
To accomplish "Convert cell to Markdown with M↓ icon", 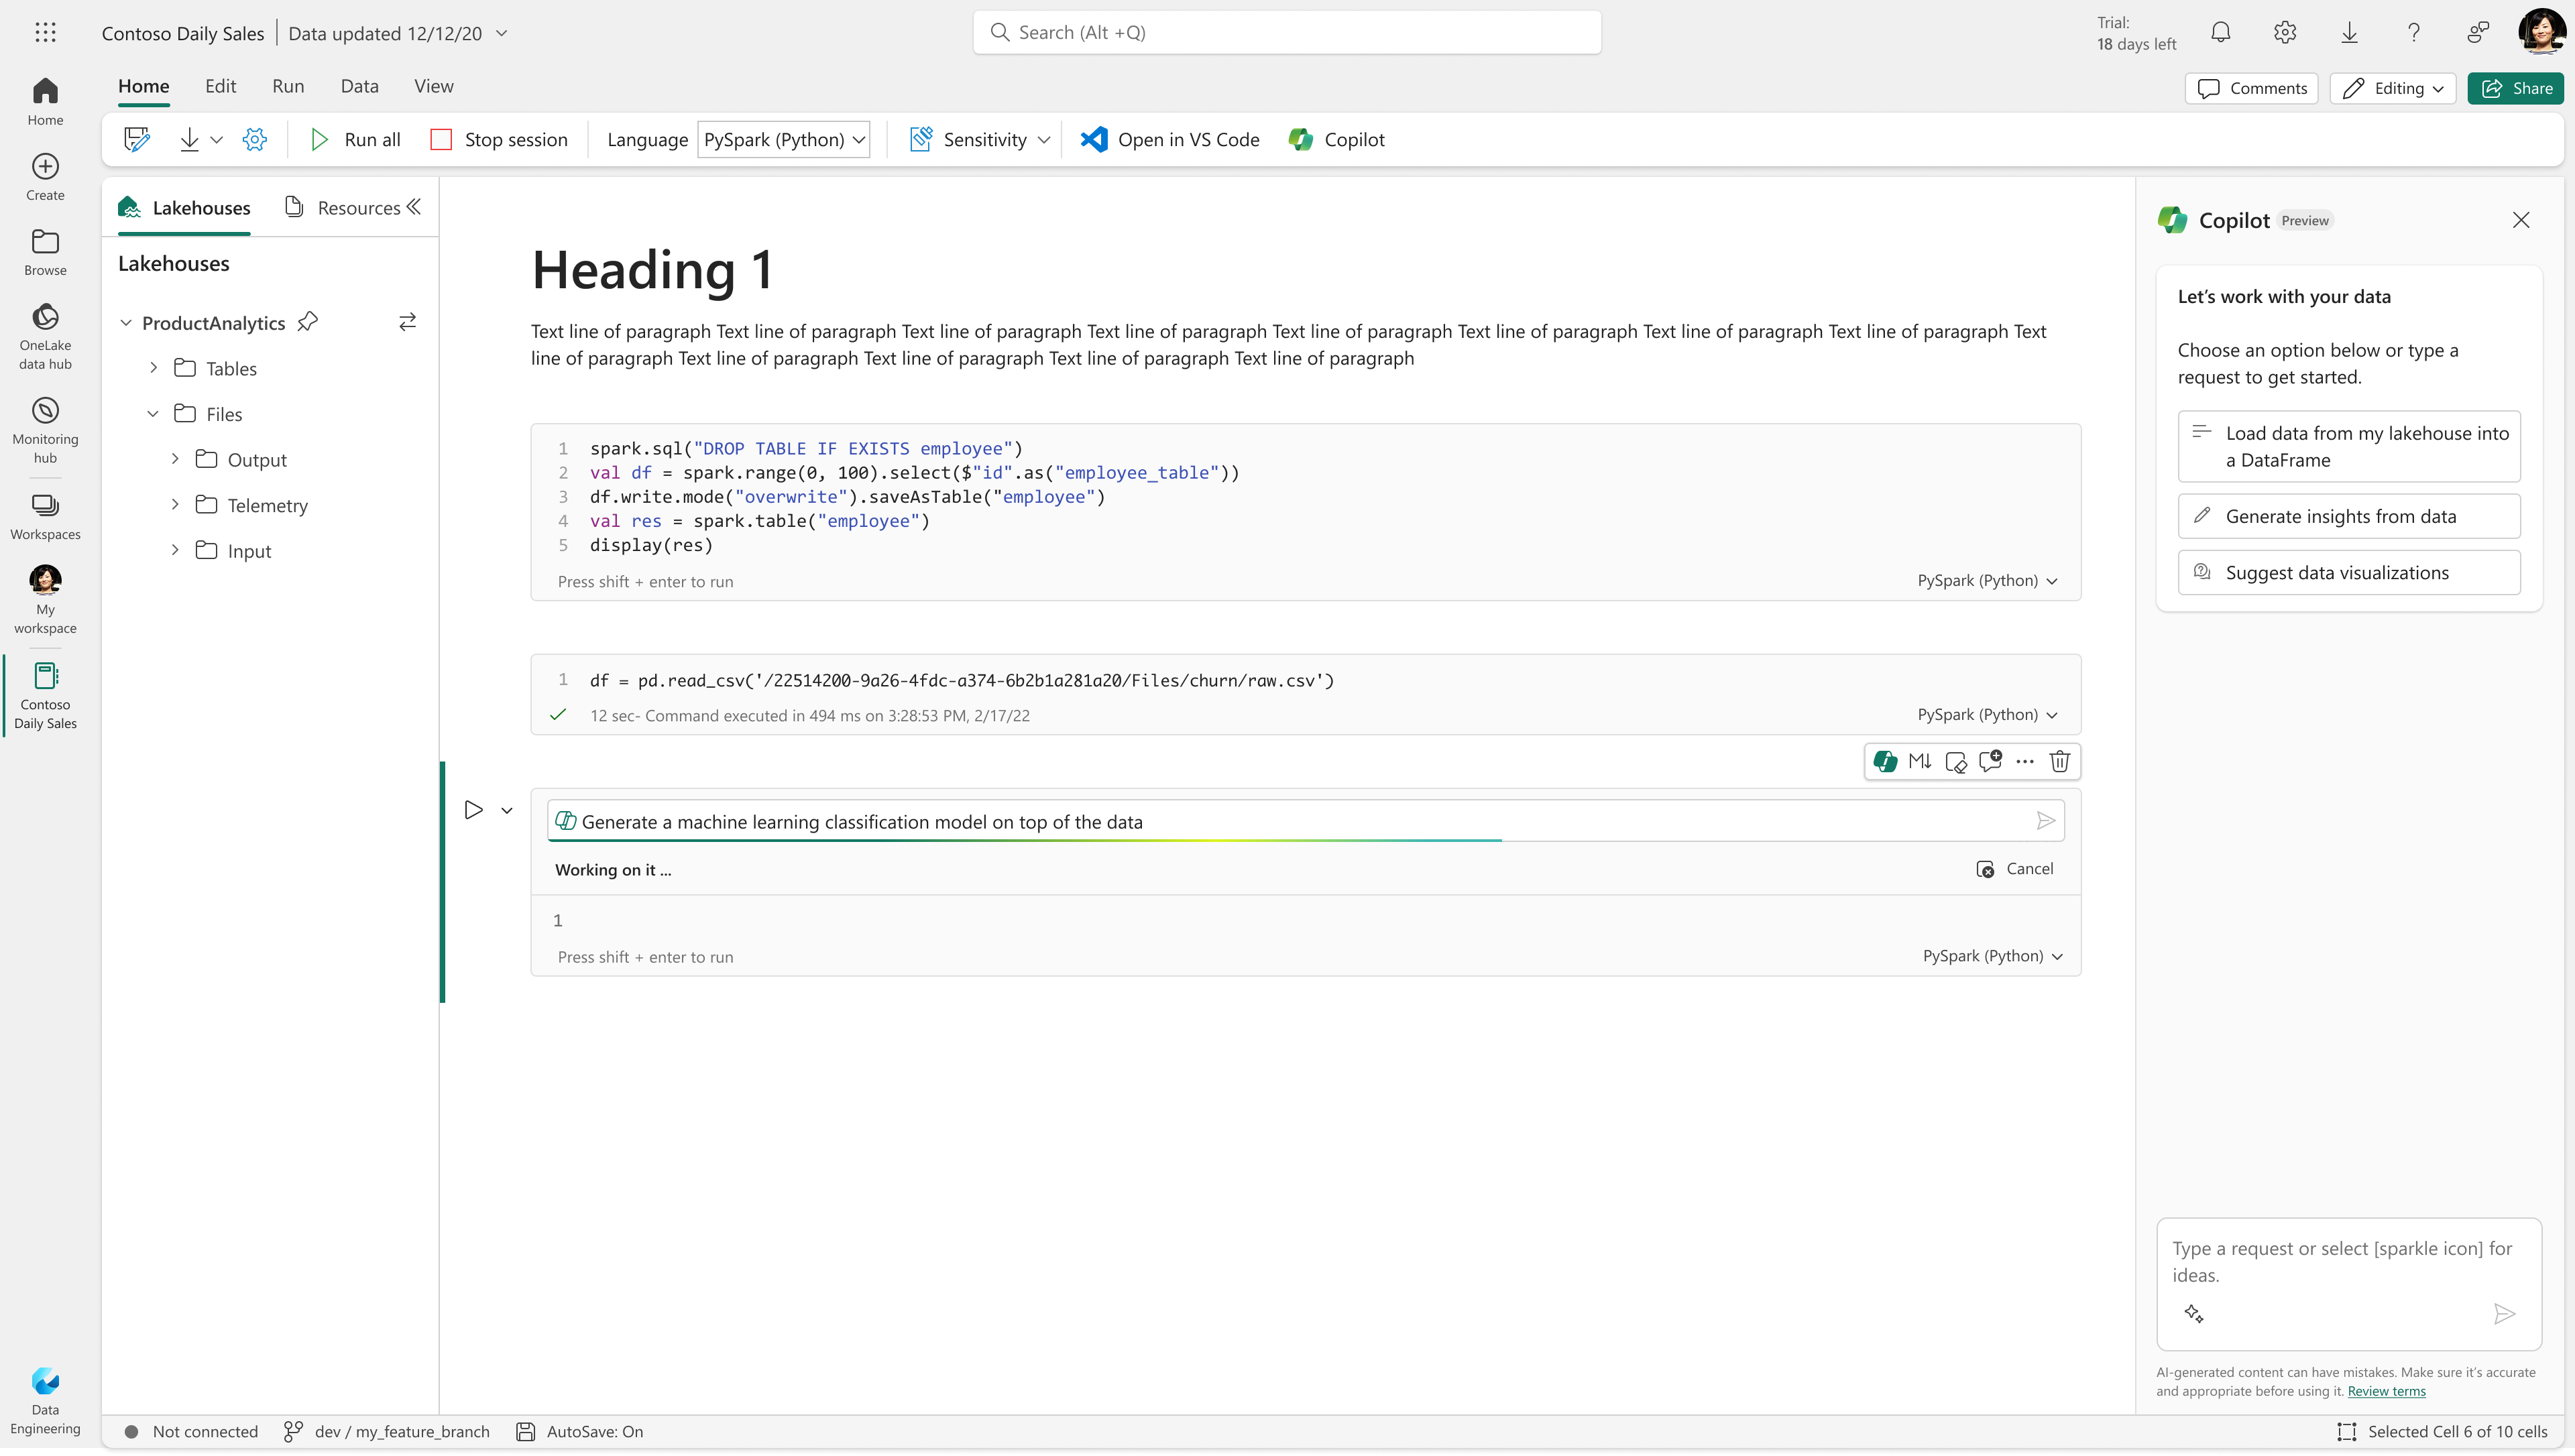I will pyautogui.click(x=1919, y=762).
